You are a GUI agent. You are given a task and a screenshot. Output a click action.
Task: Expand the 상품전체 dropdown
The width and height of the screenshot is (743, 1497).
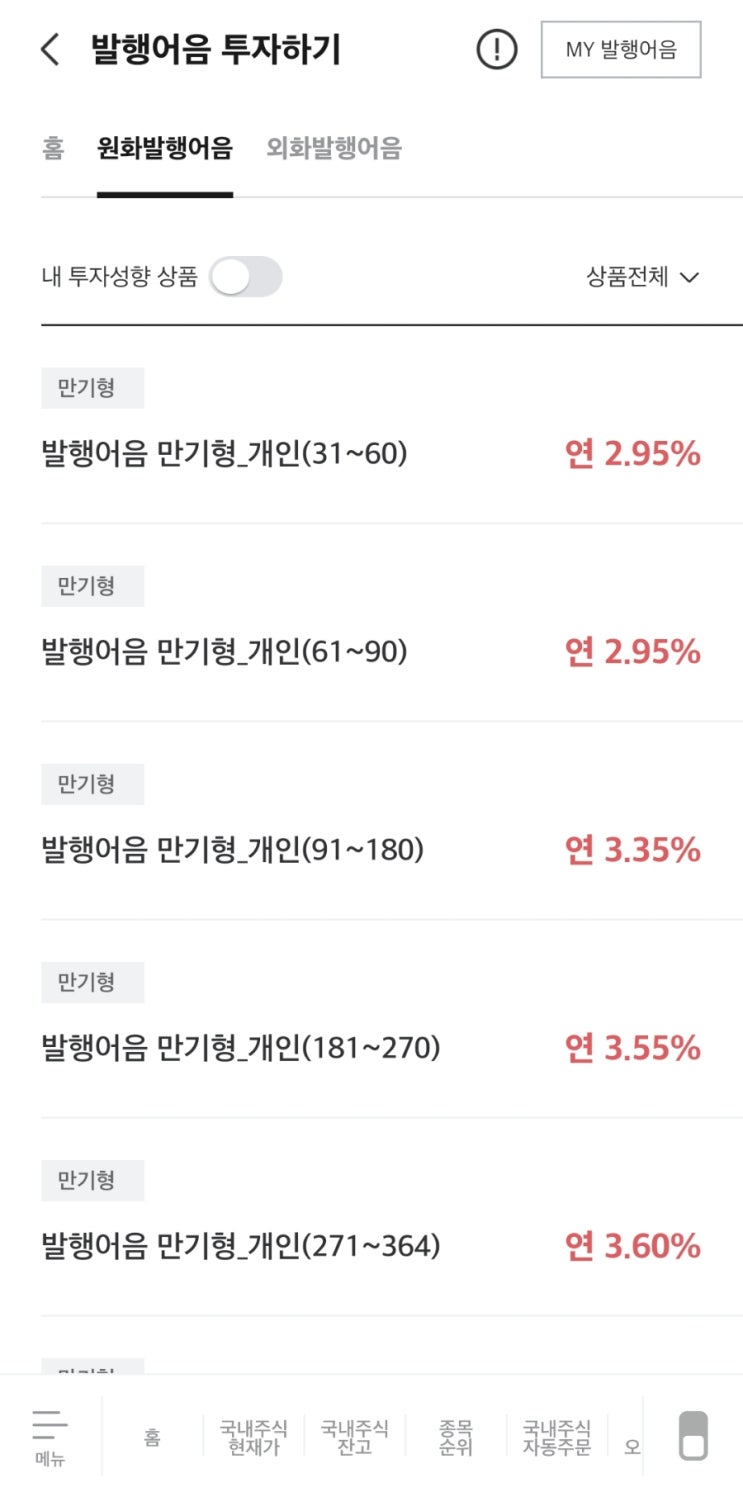(x=643, y=277)
